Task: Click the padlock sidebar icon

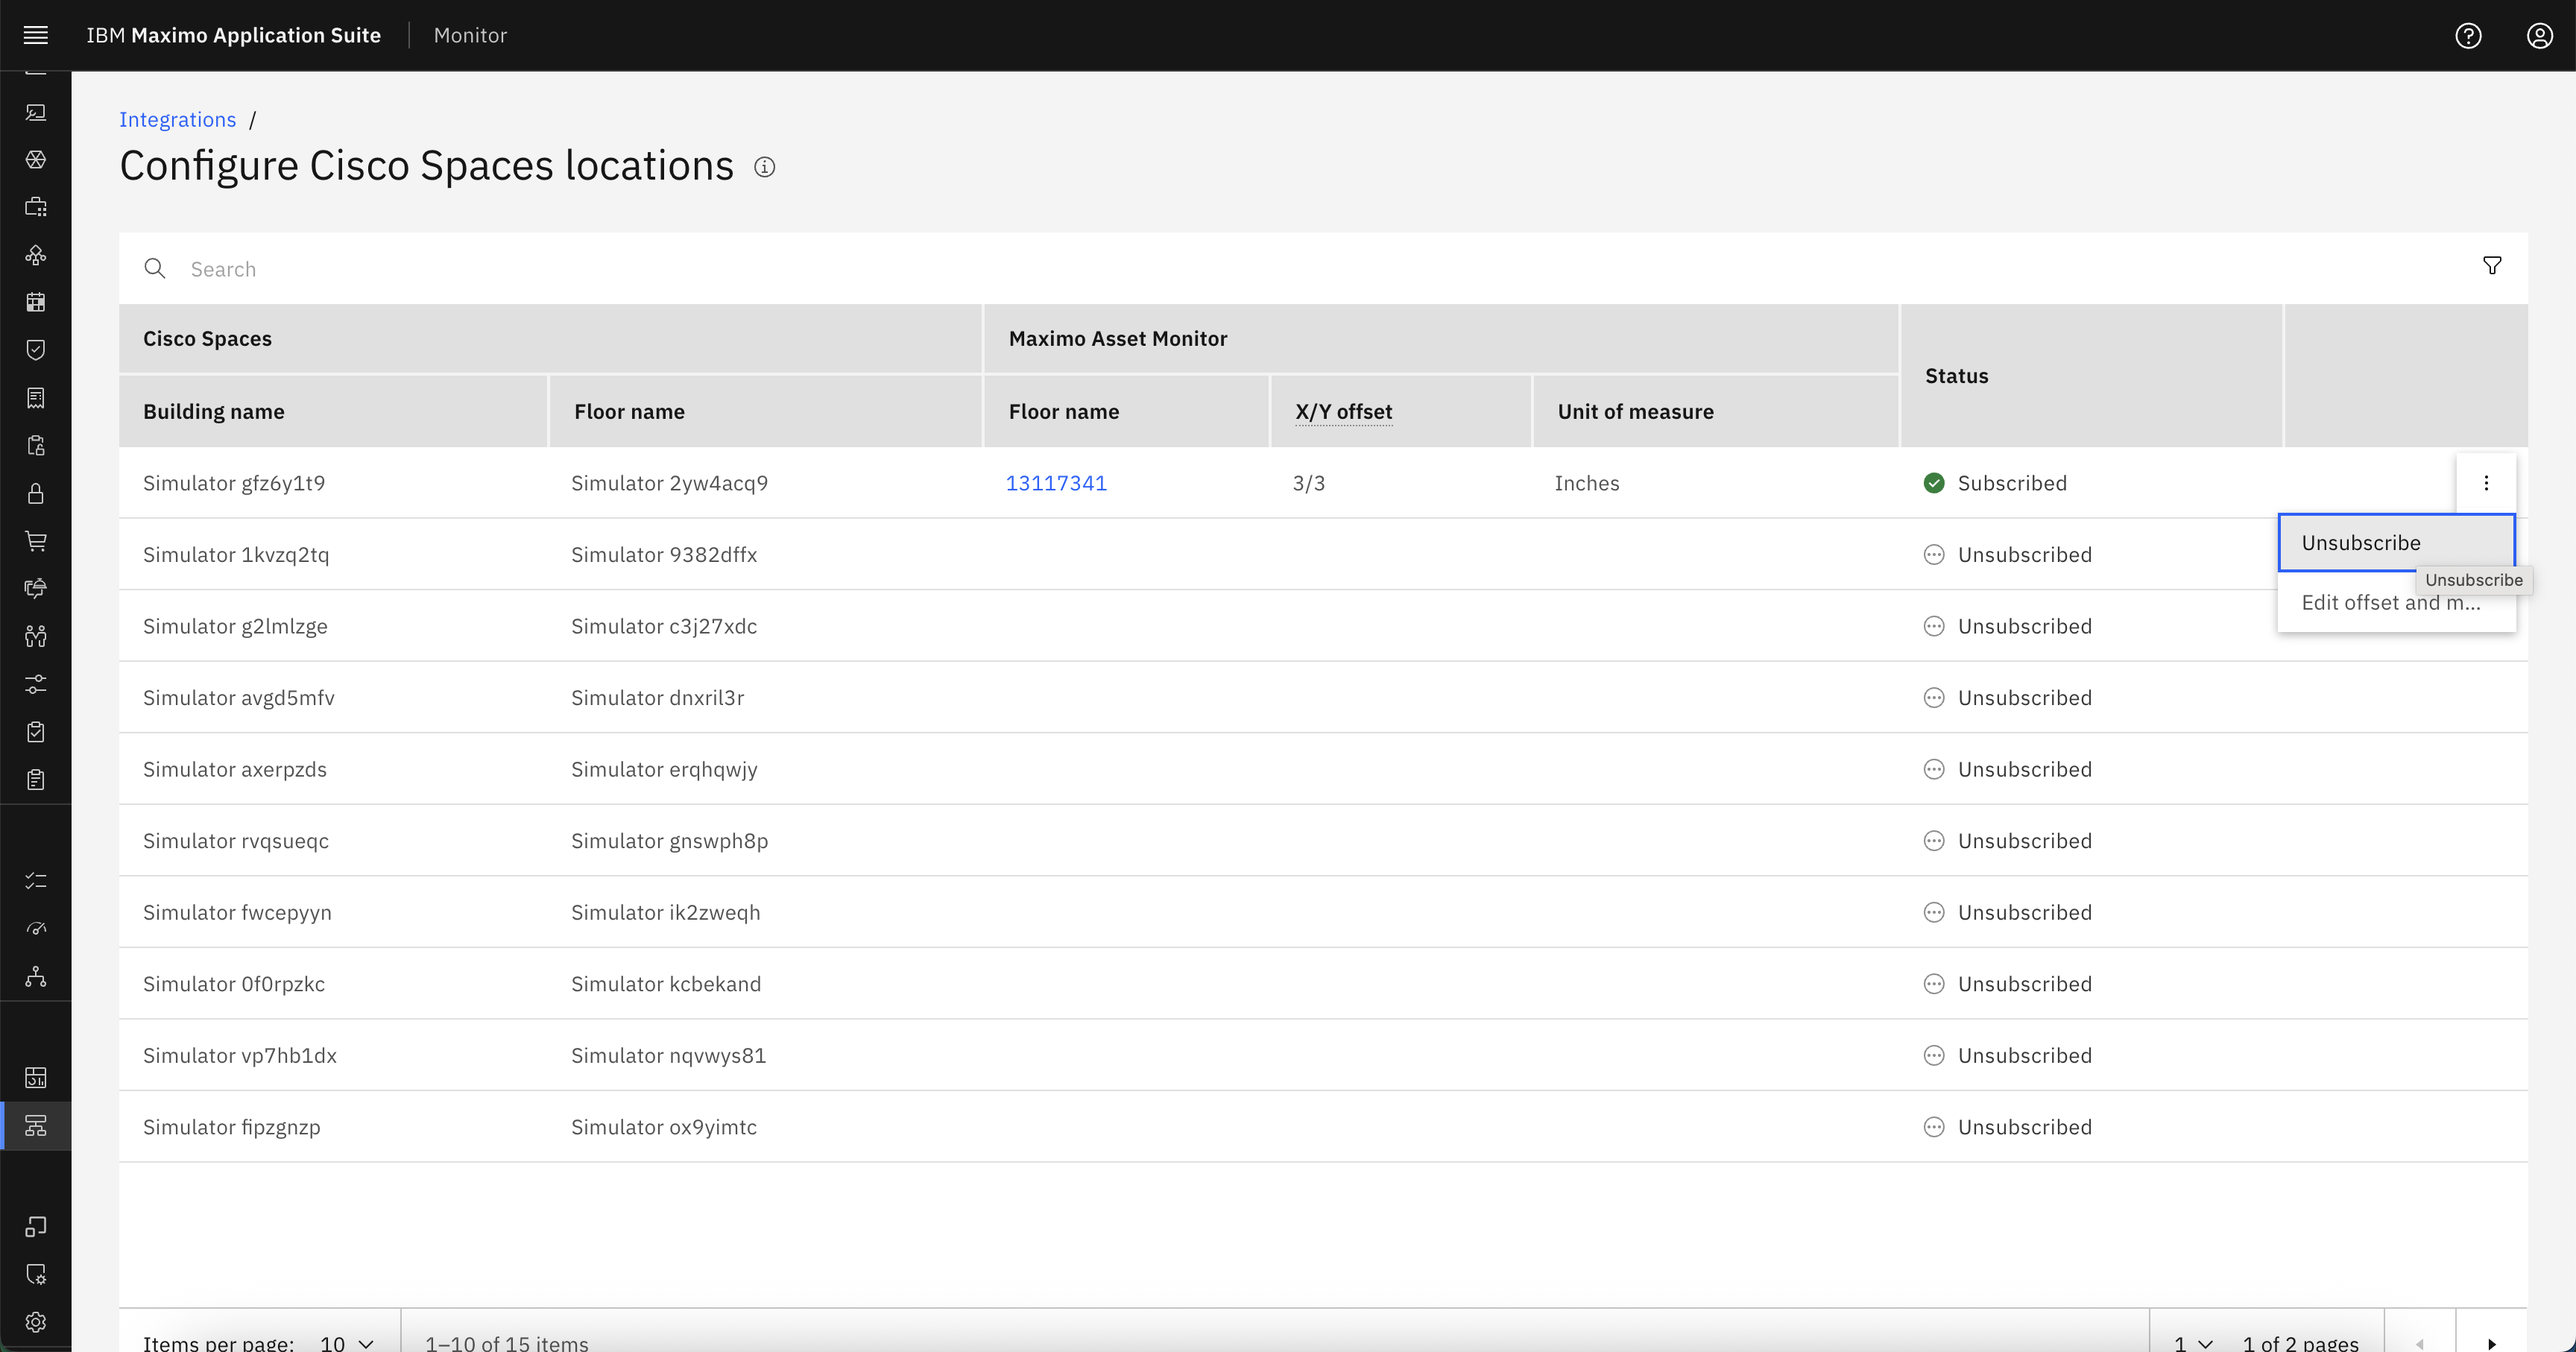Action: point(36,493)
